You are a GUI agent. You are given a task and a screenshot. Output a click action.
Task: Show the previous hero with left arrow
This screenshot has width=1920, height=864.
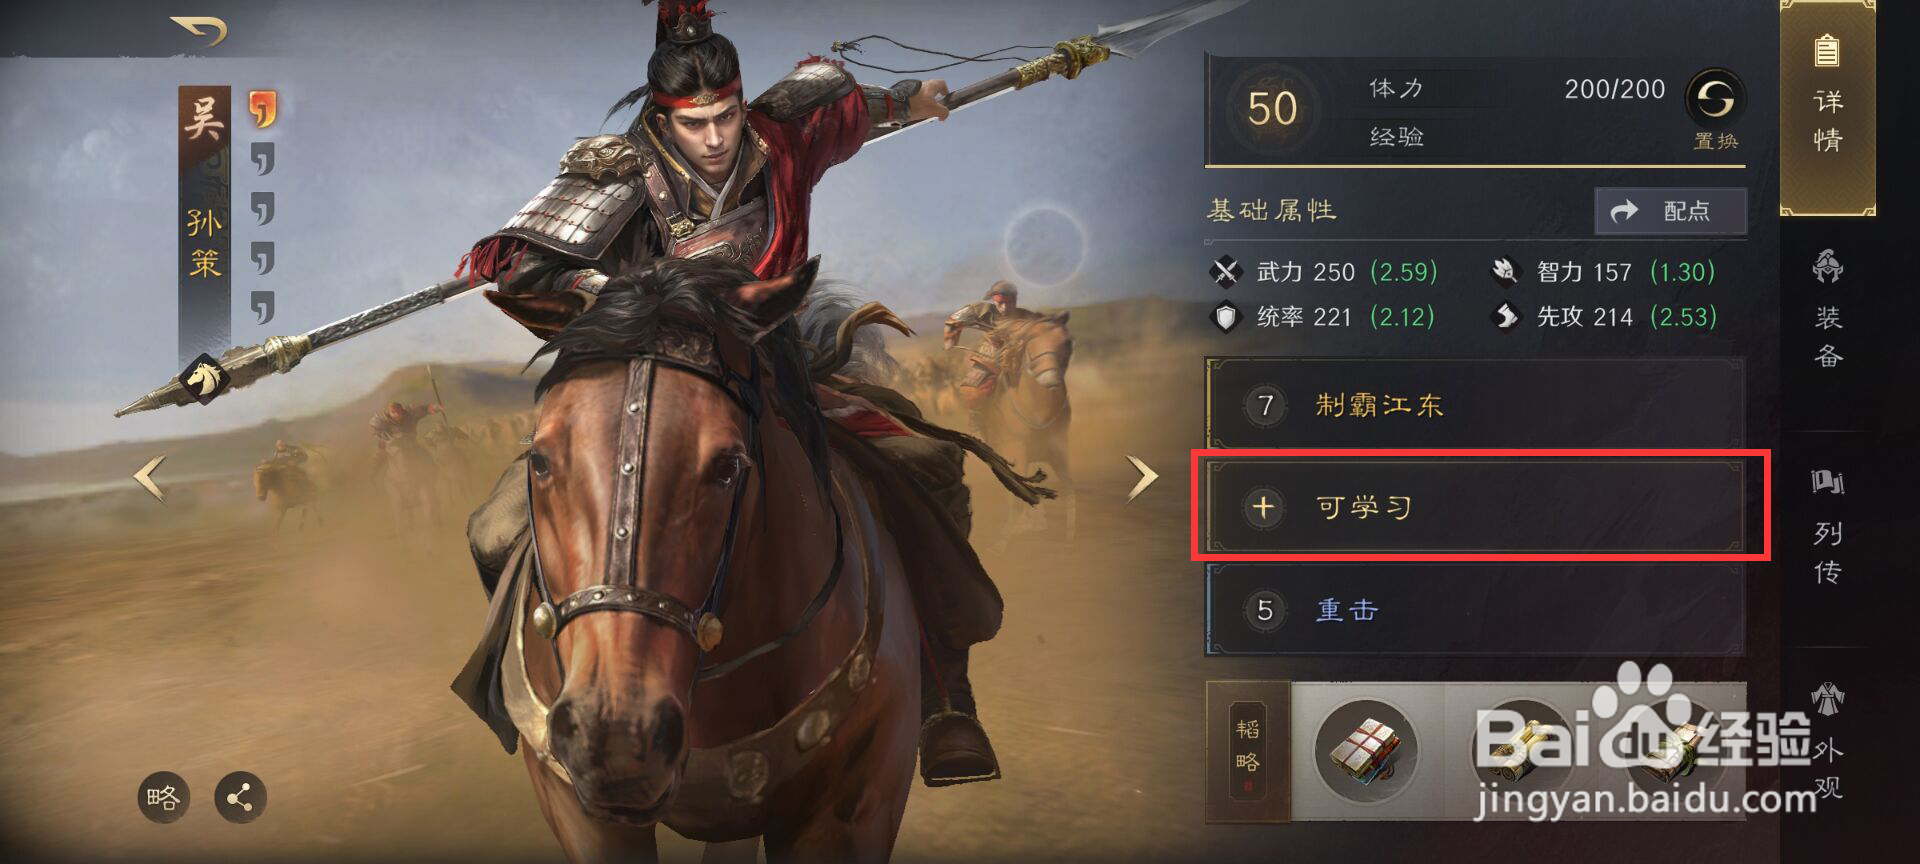click(150, 478)
